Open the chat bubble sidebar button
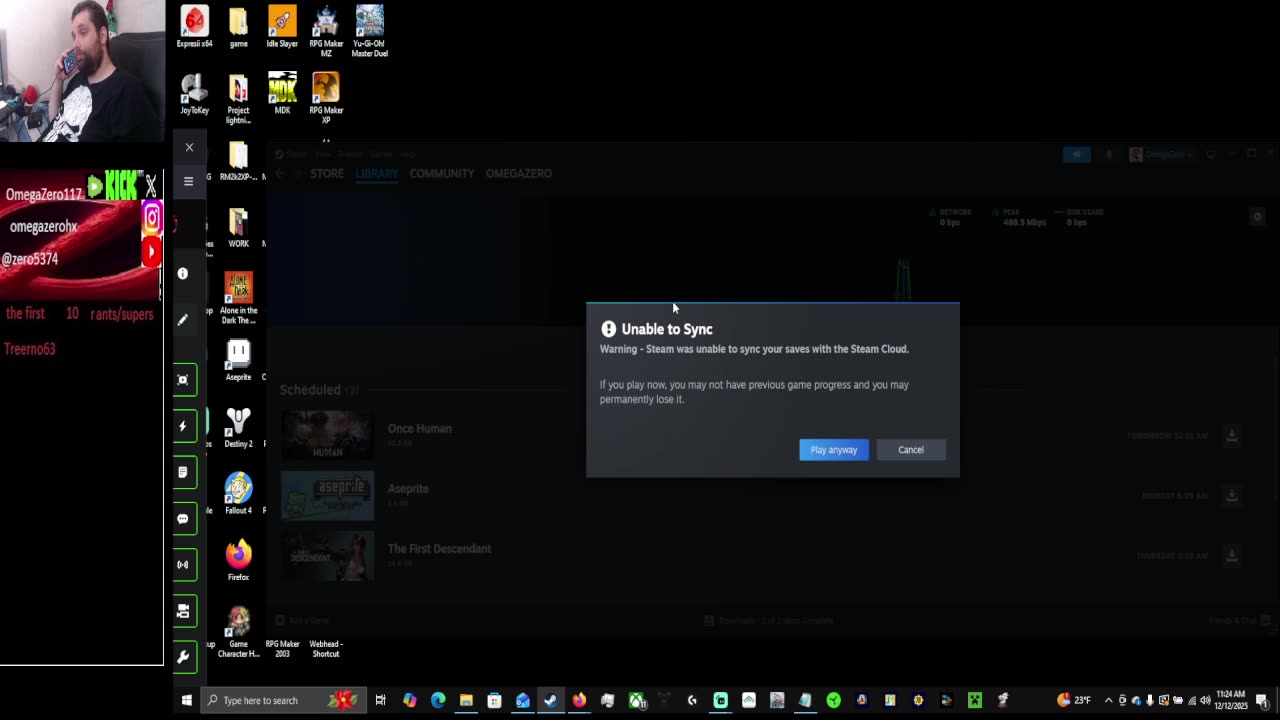1280x720 pixels. (x=183, y=519)
